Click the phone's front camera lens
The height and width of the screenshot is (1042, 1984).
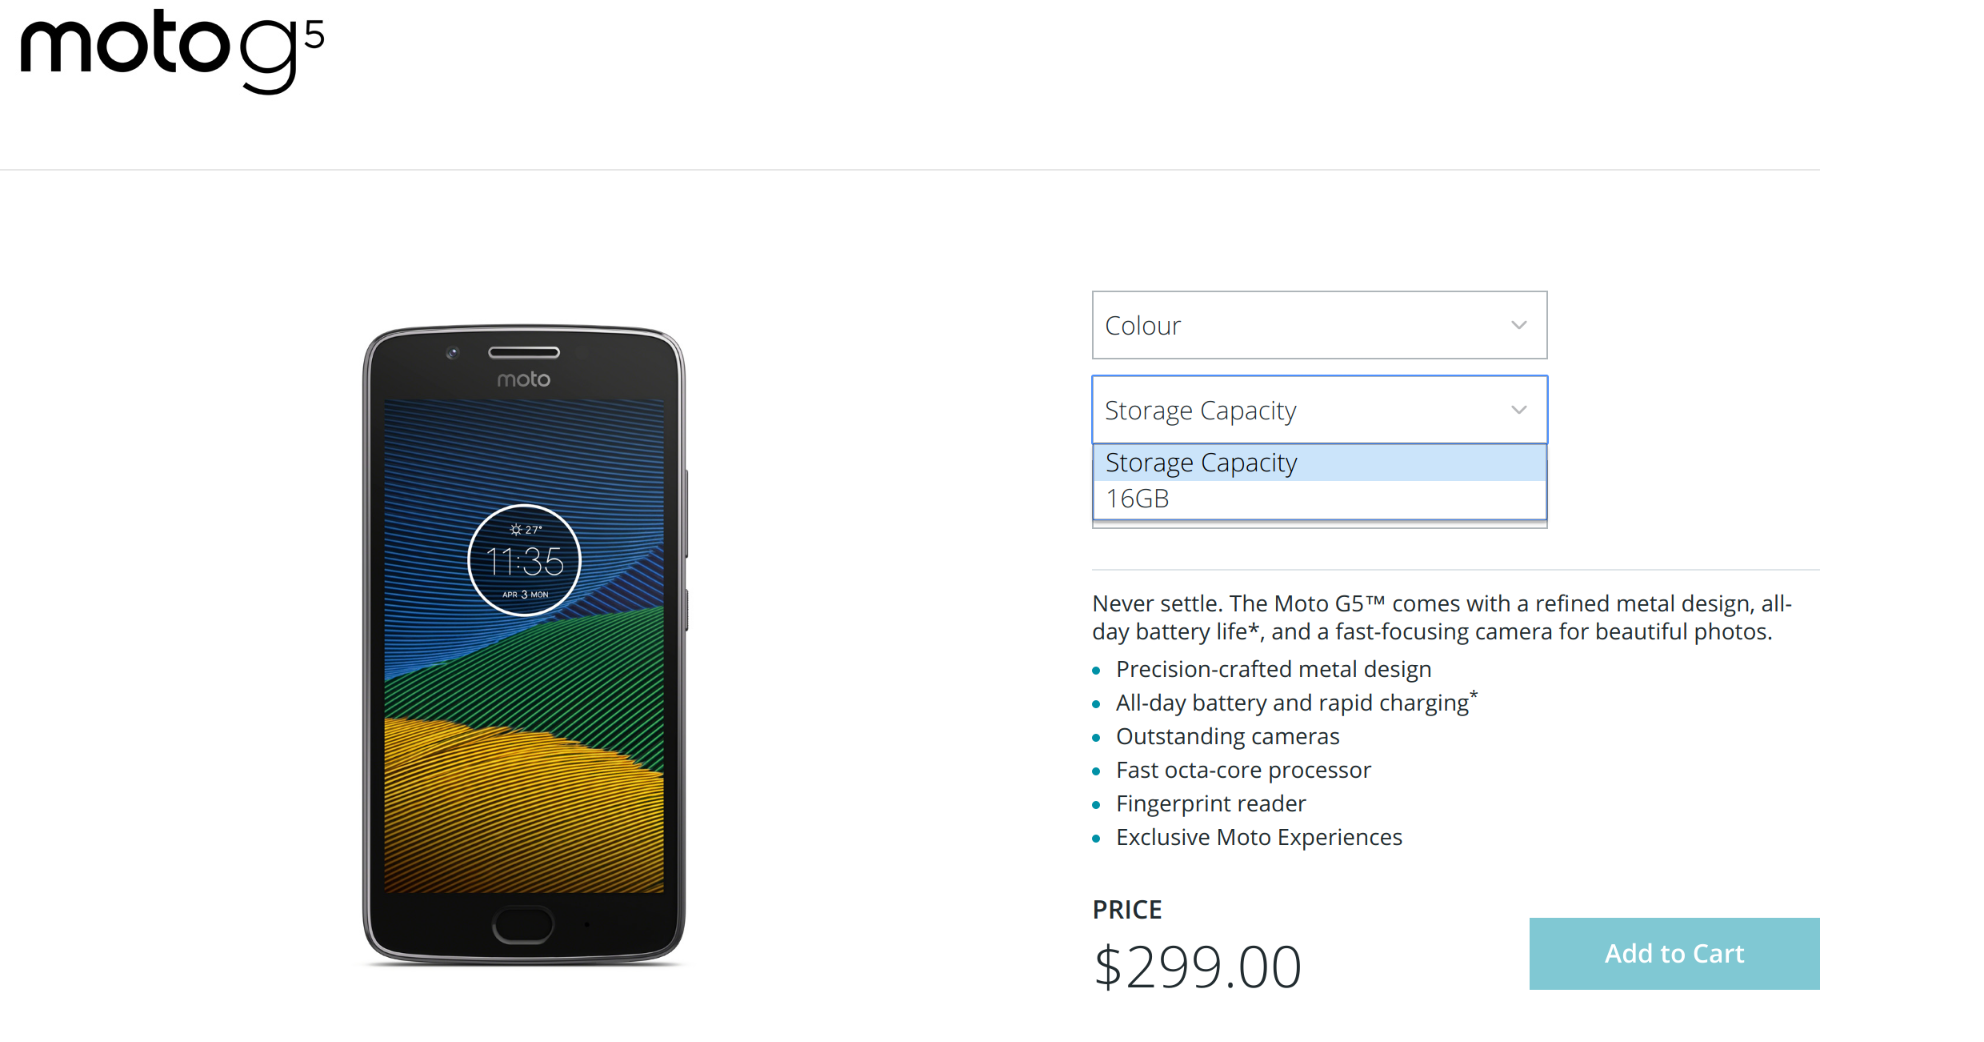coord(452,353)
